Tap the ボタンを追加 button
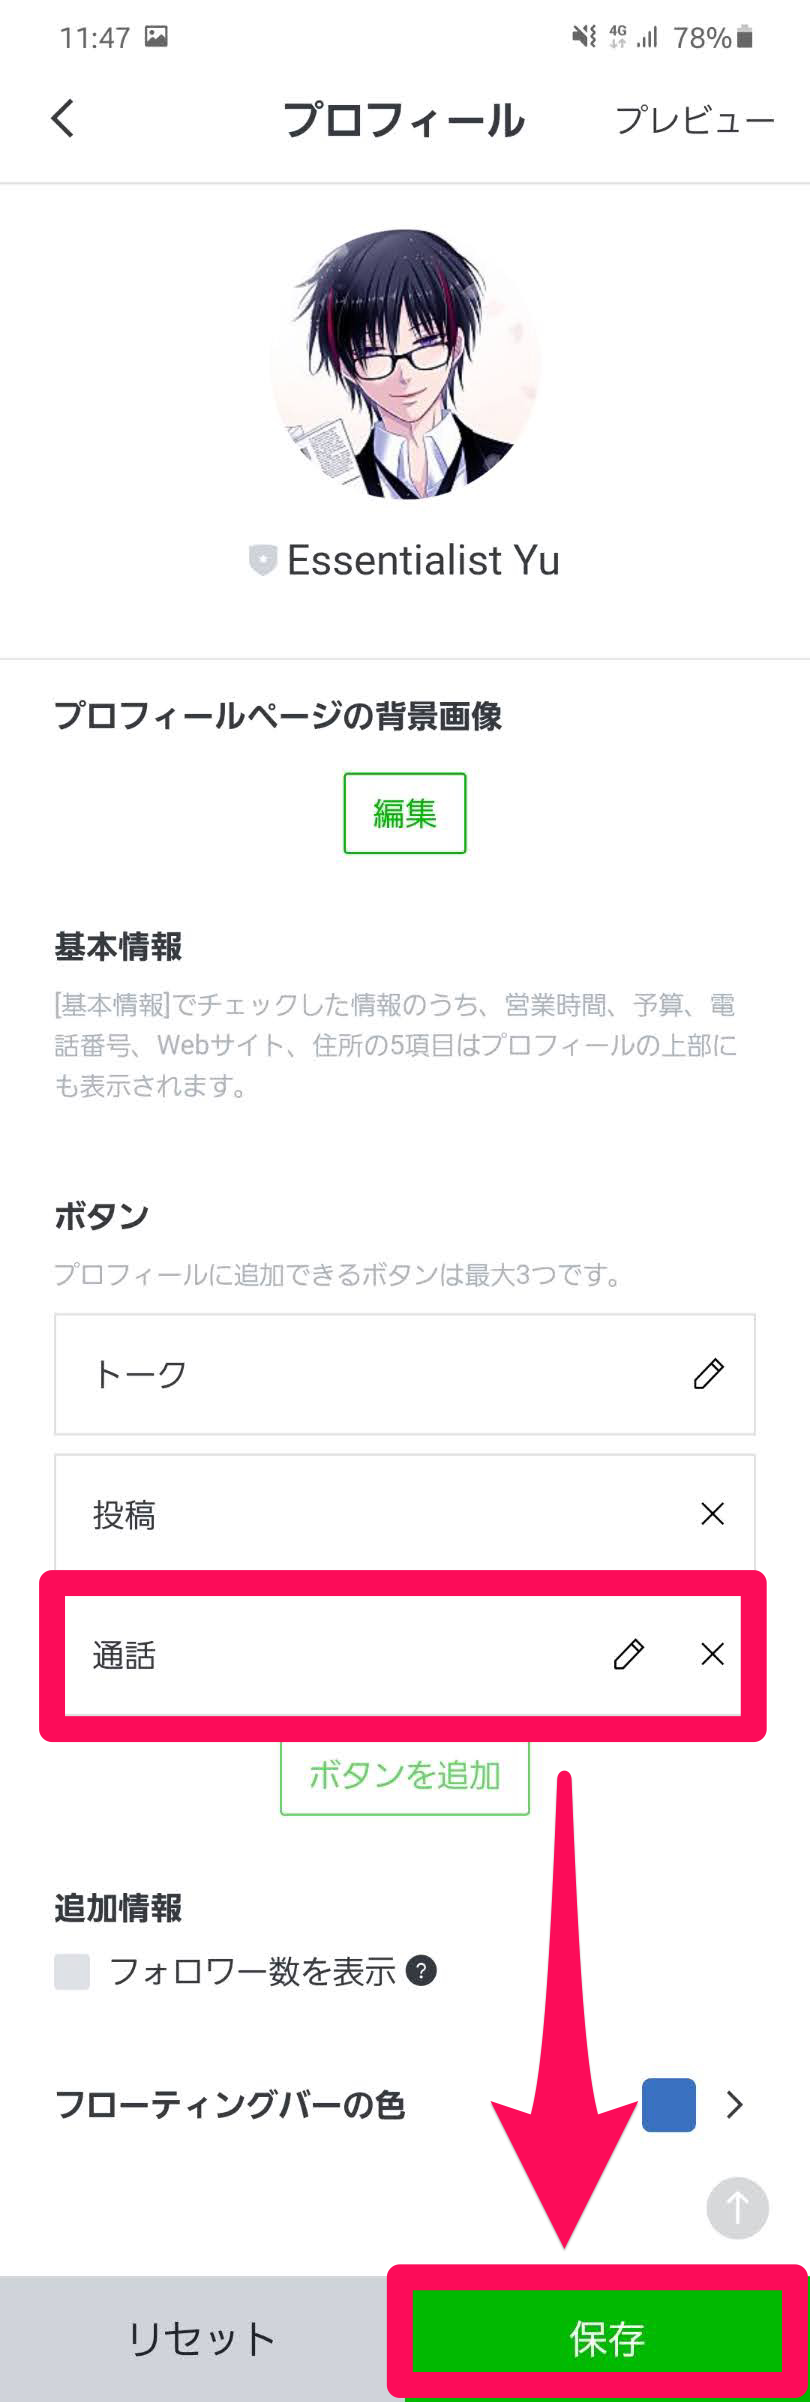The width and height of the screenshot is (810, 2402). 404,1776
